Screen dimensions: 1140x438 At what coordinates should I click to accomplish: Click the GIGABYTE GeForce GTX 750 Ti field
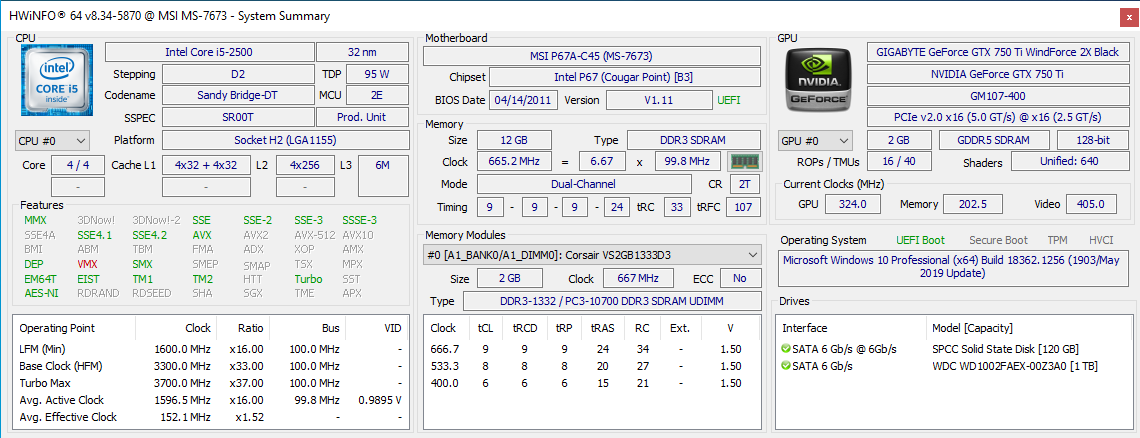coord(997,52)
